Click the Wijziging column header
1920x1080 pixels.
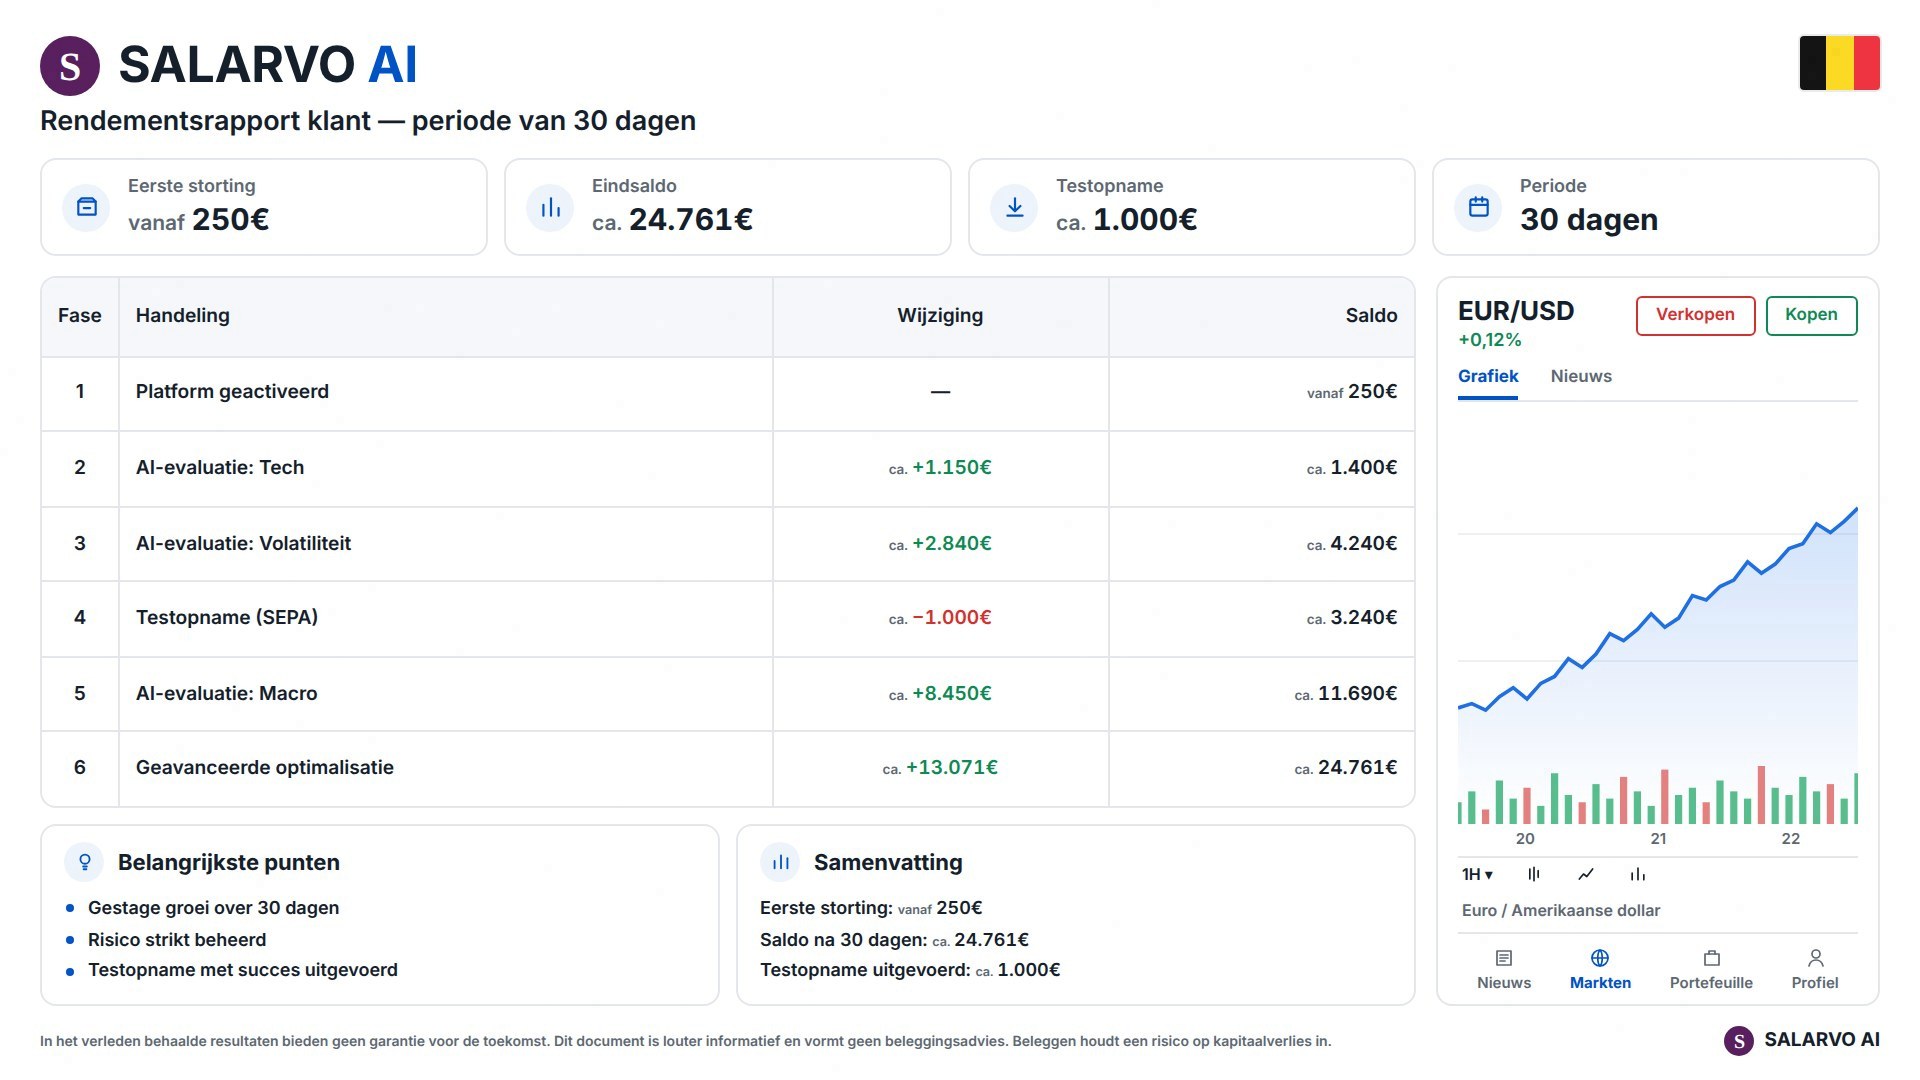940,316
